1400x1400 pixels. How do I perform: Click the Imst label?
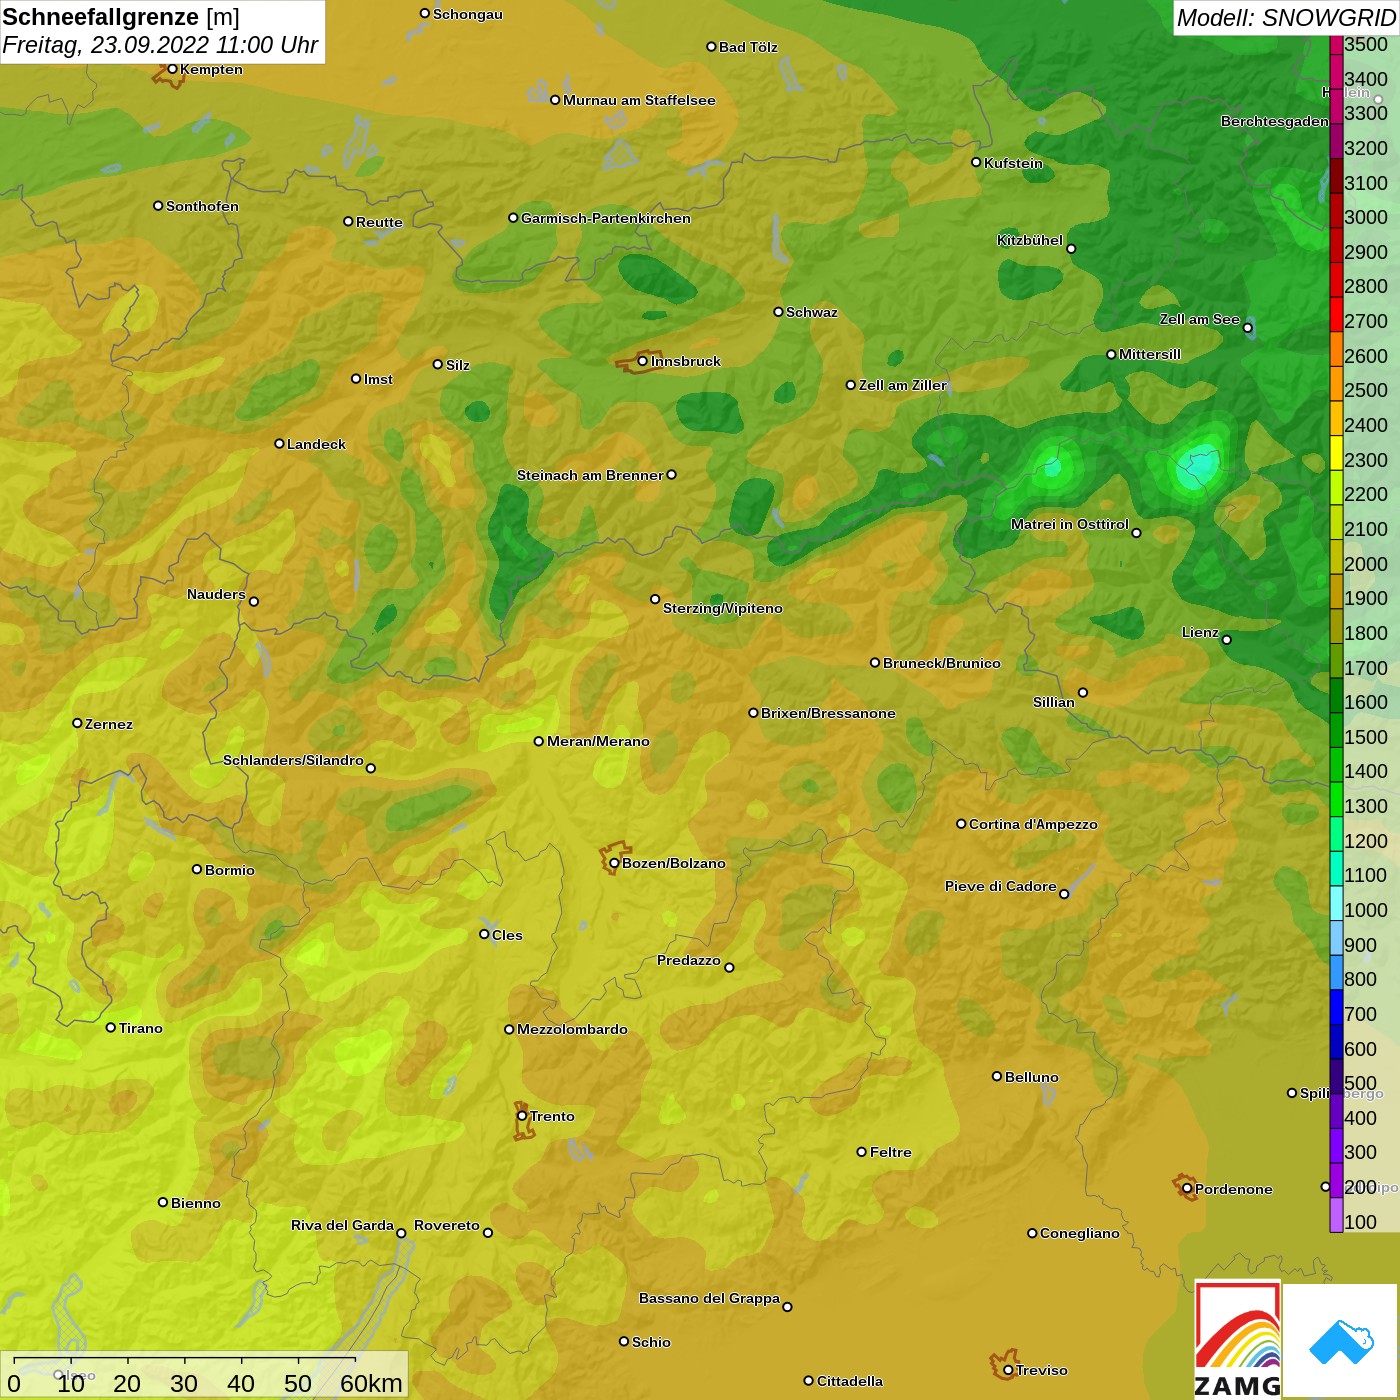(378, 379)
